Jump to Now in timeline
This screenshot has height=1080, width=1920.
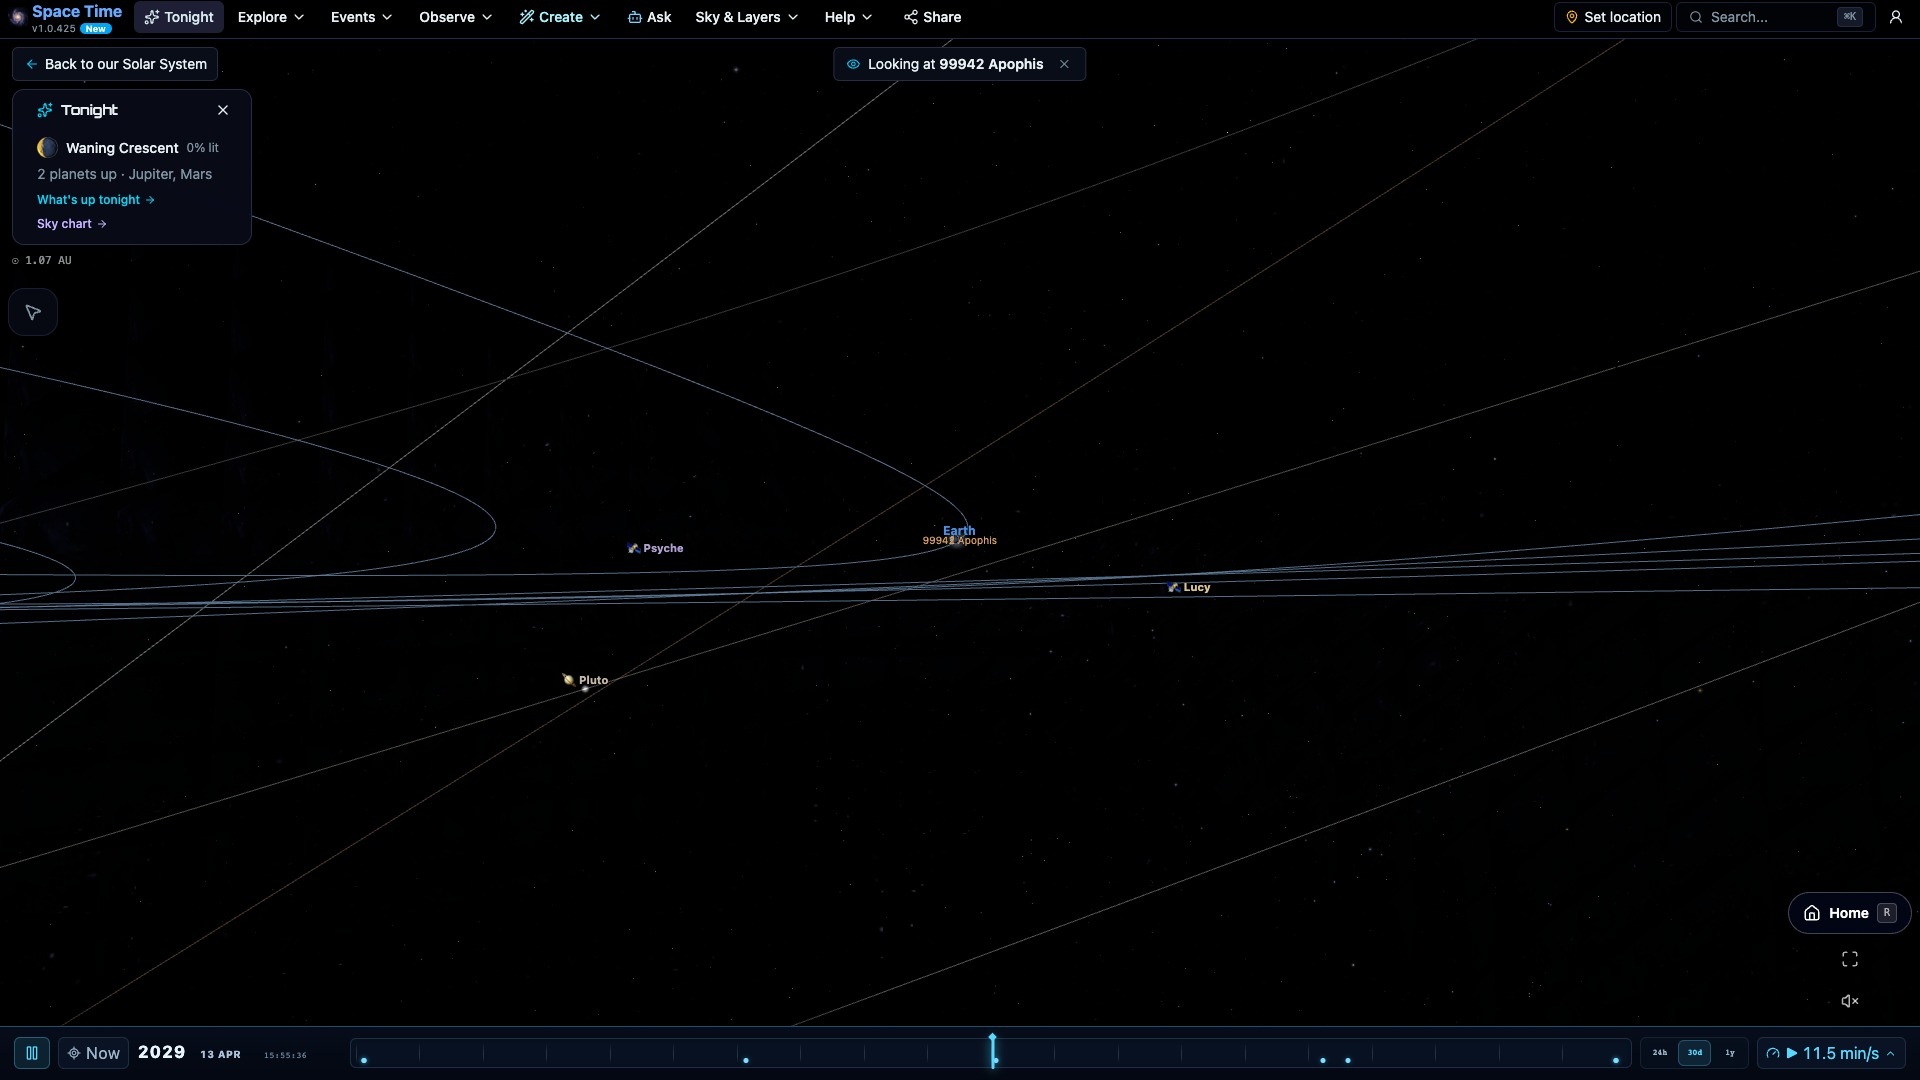94,1053
